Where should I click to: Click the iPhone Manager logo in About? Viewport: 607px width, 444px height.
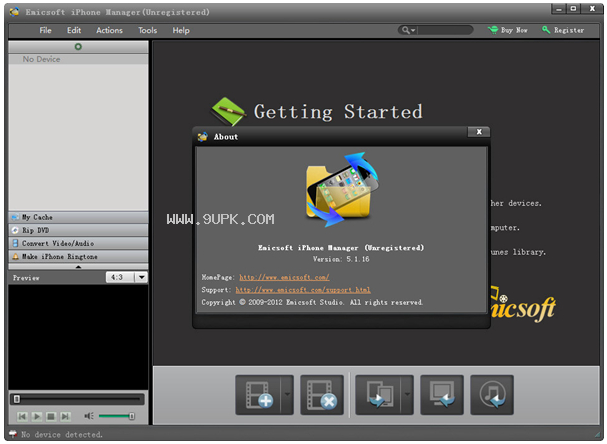341,189
